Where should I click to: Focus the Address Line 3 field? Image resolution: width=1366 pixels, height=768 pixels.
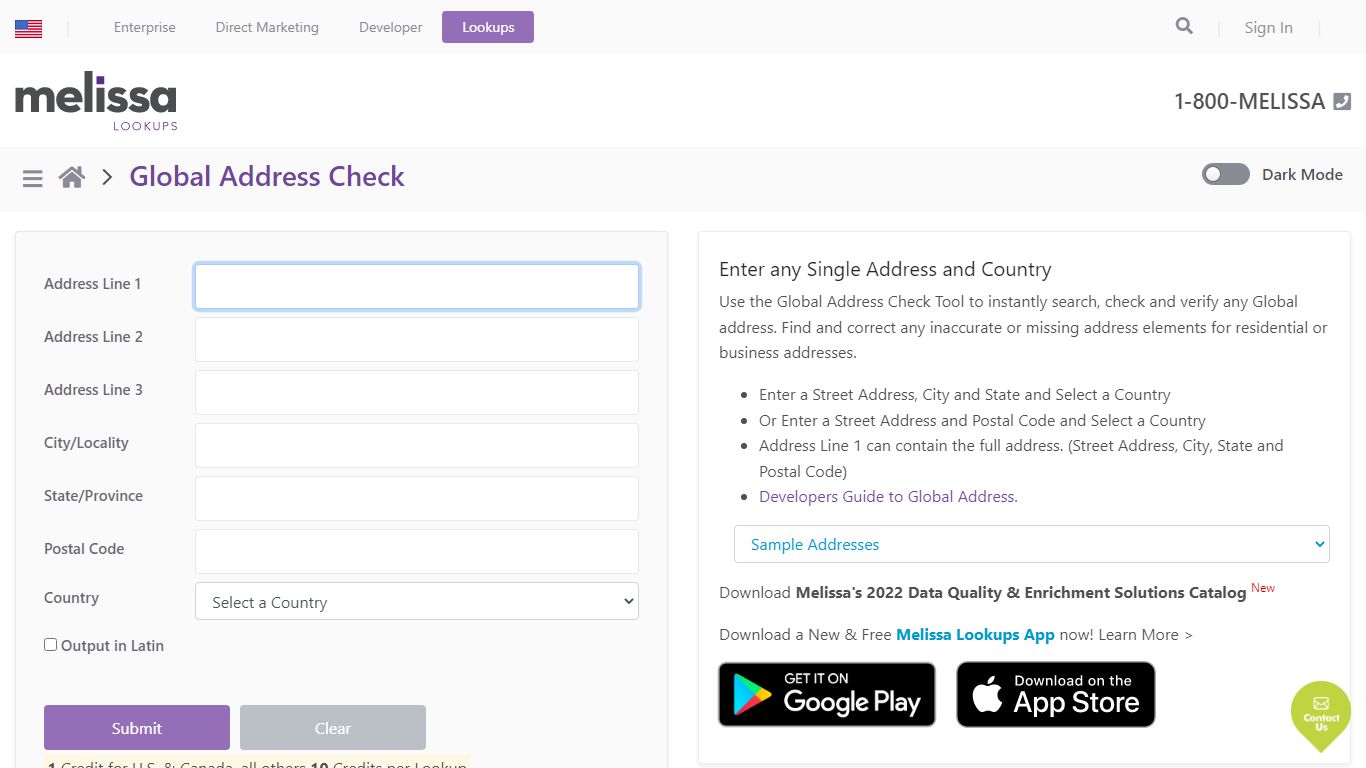coord(417,392)
